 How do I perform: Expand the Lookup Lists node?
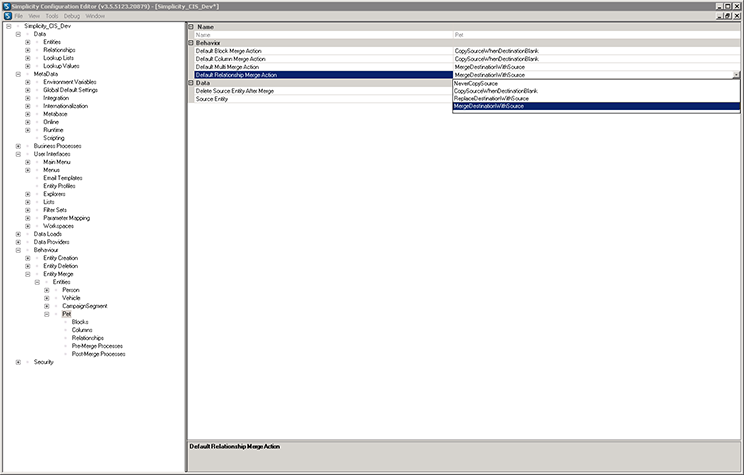28,58
